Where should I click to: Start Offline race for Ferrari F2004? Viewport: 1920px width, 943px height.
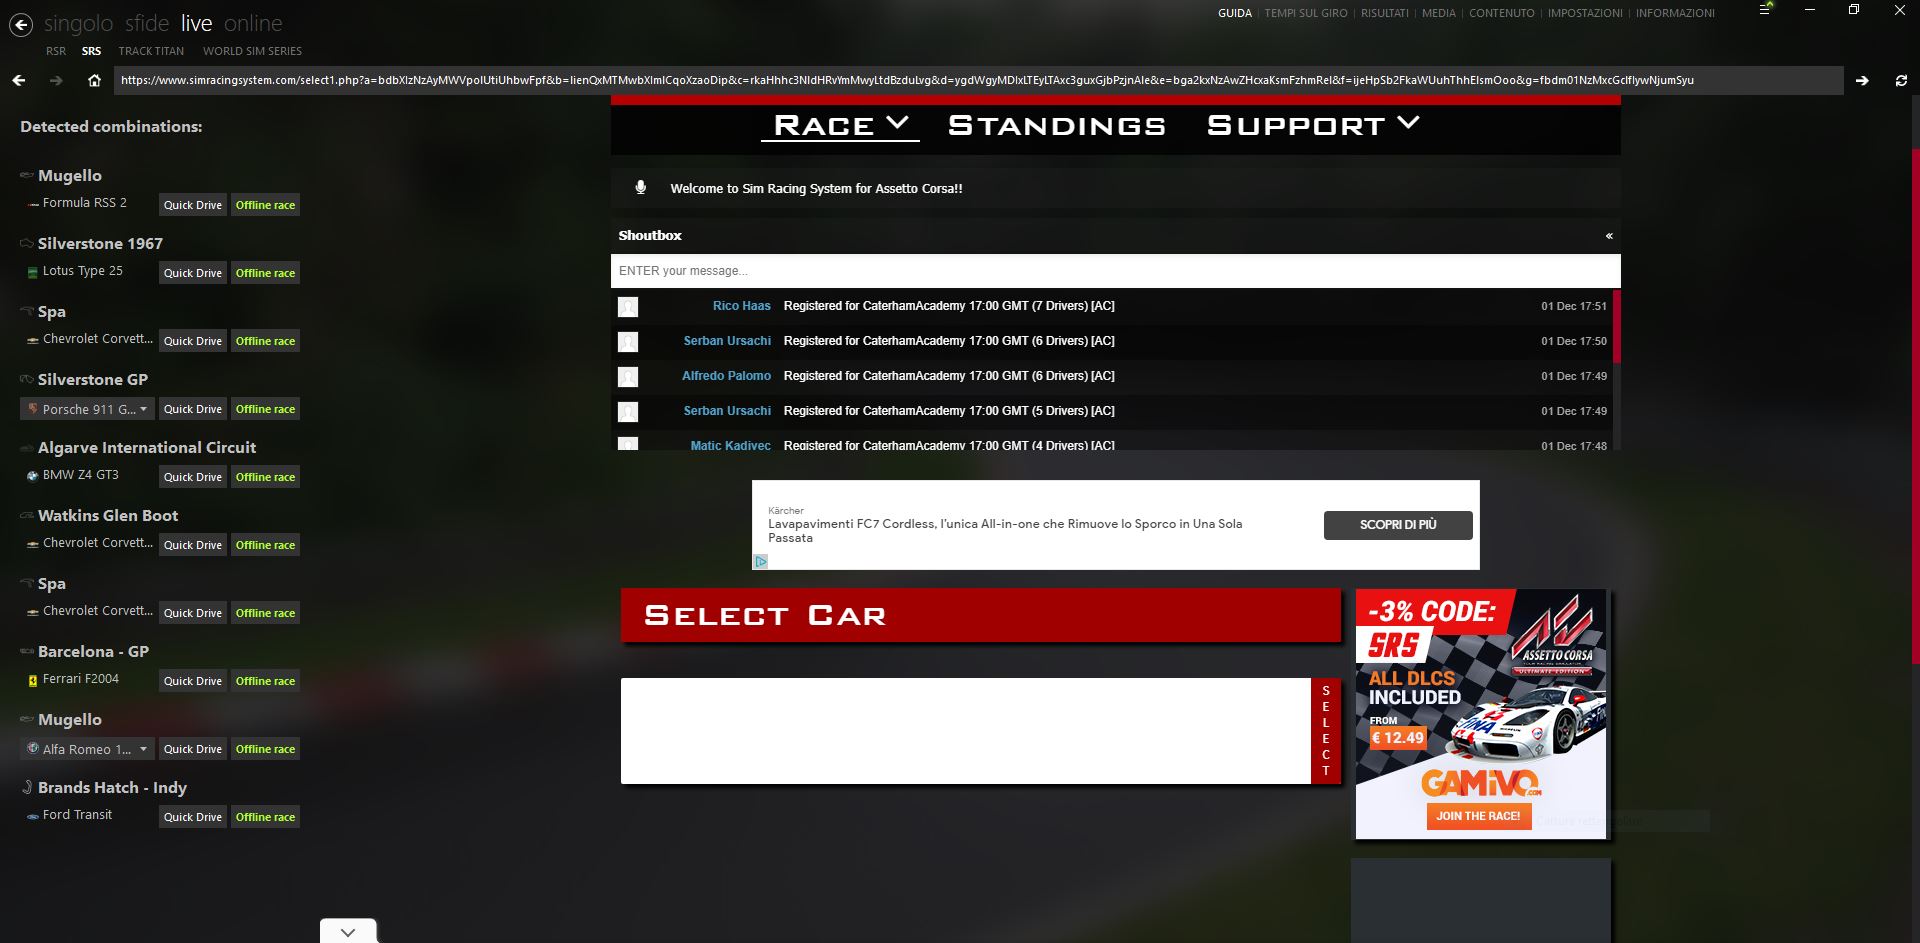265,681
